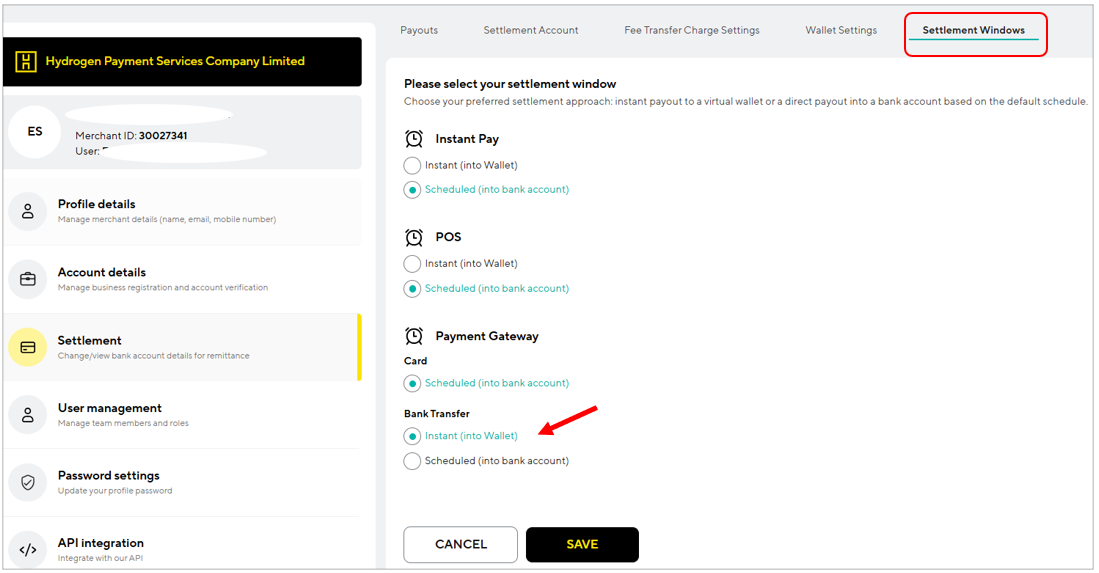
Task: Open the Settlement Account tab
Action: 531,30
